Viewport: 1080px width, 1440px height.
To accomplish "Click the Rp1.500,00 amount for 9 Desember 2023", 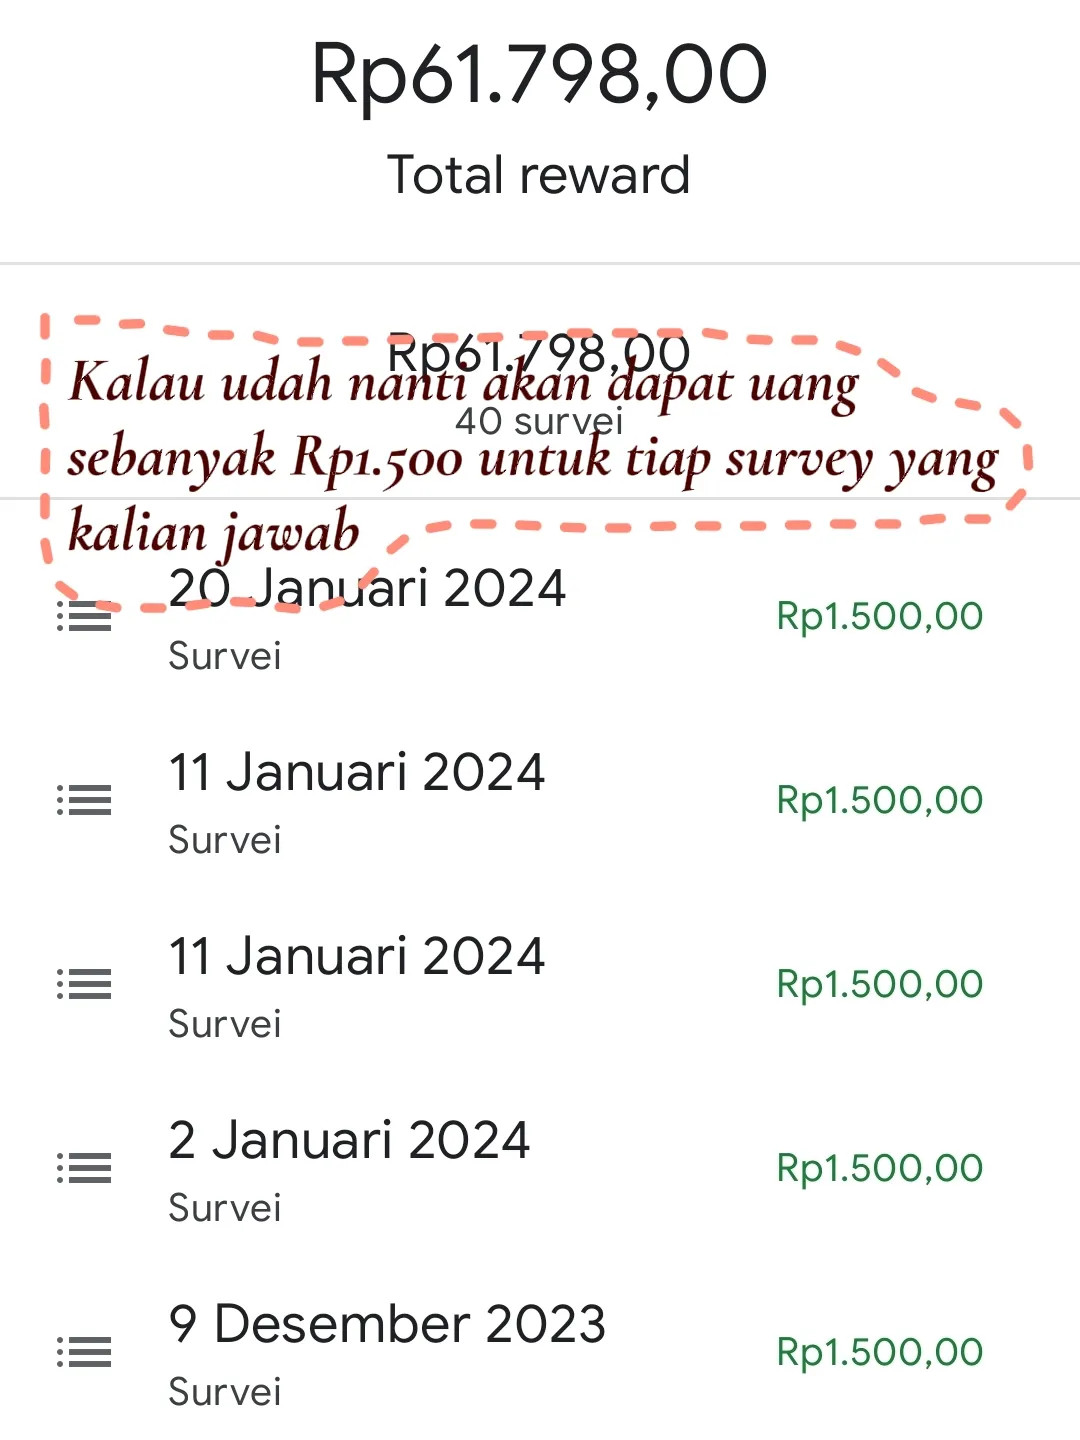I will 880,1352.
